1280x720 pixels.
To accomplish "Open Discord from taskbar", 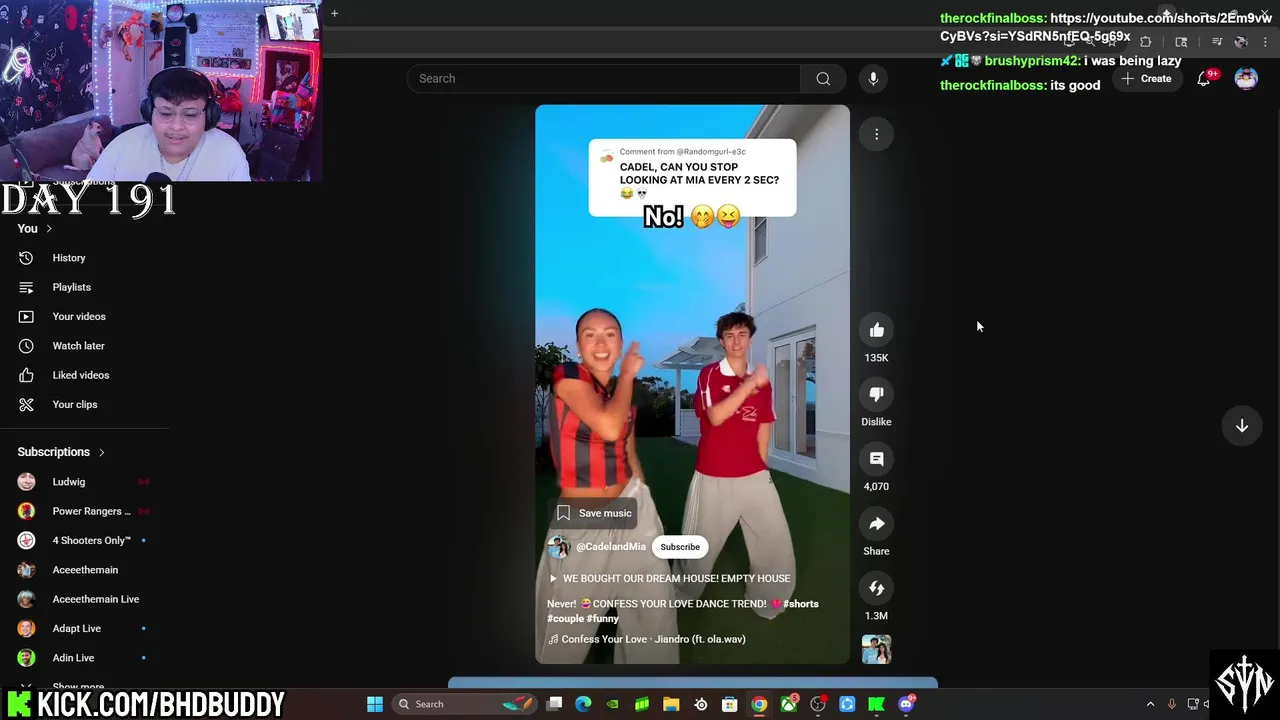I will point(906,704).
